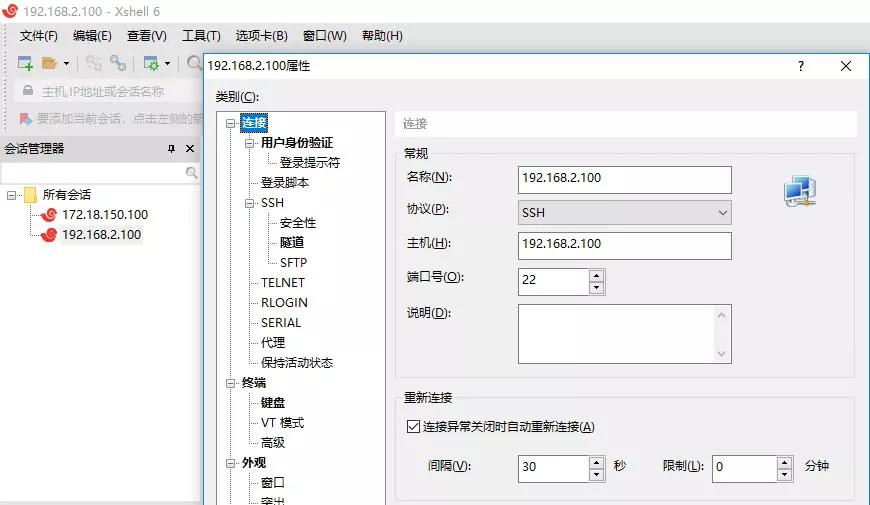This screenshot has width=870, height=505.
Task: Open the dropdown arrow beside the Open folder icon
Action: 67,63
